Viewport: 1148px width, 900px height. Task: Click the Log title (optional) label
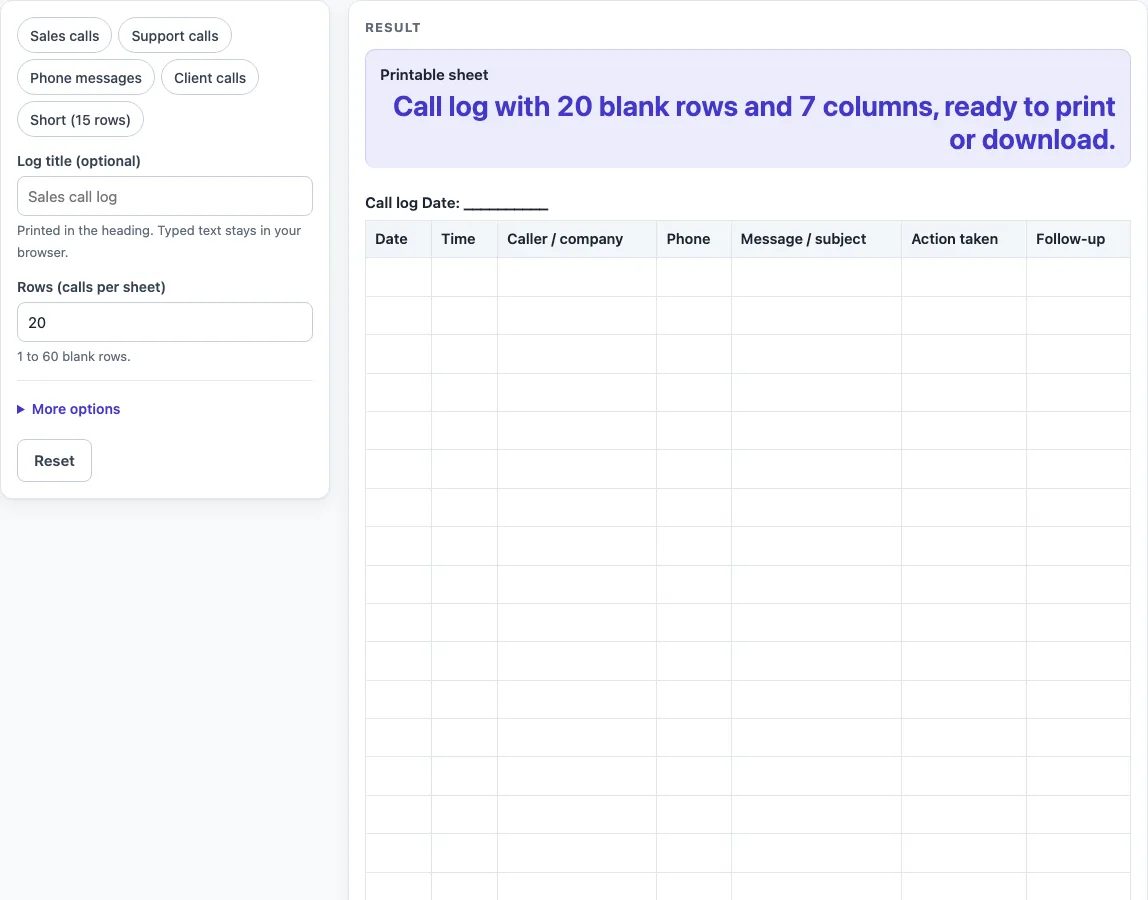pos(79,161)
